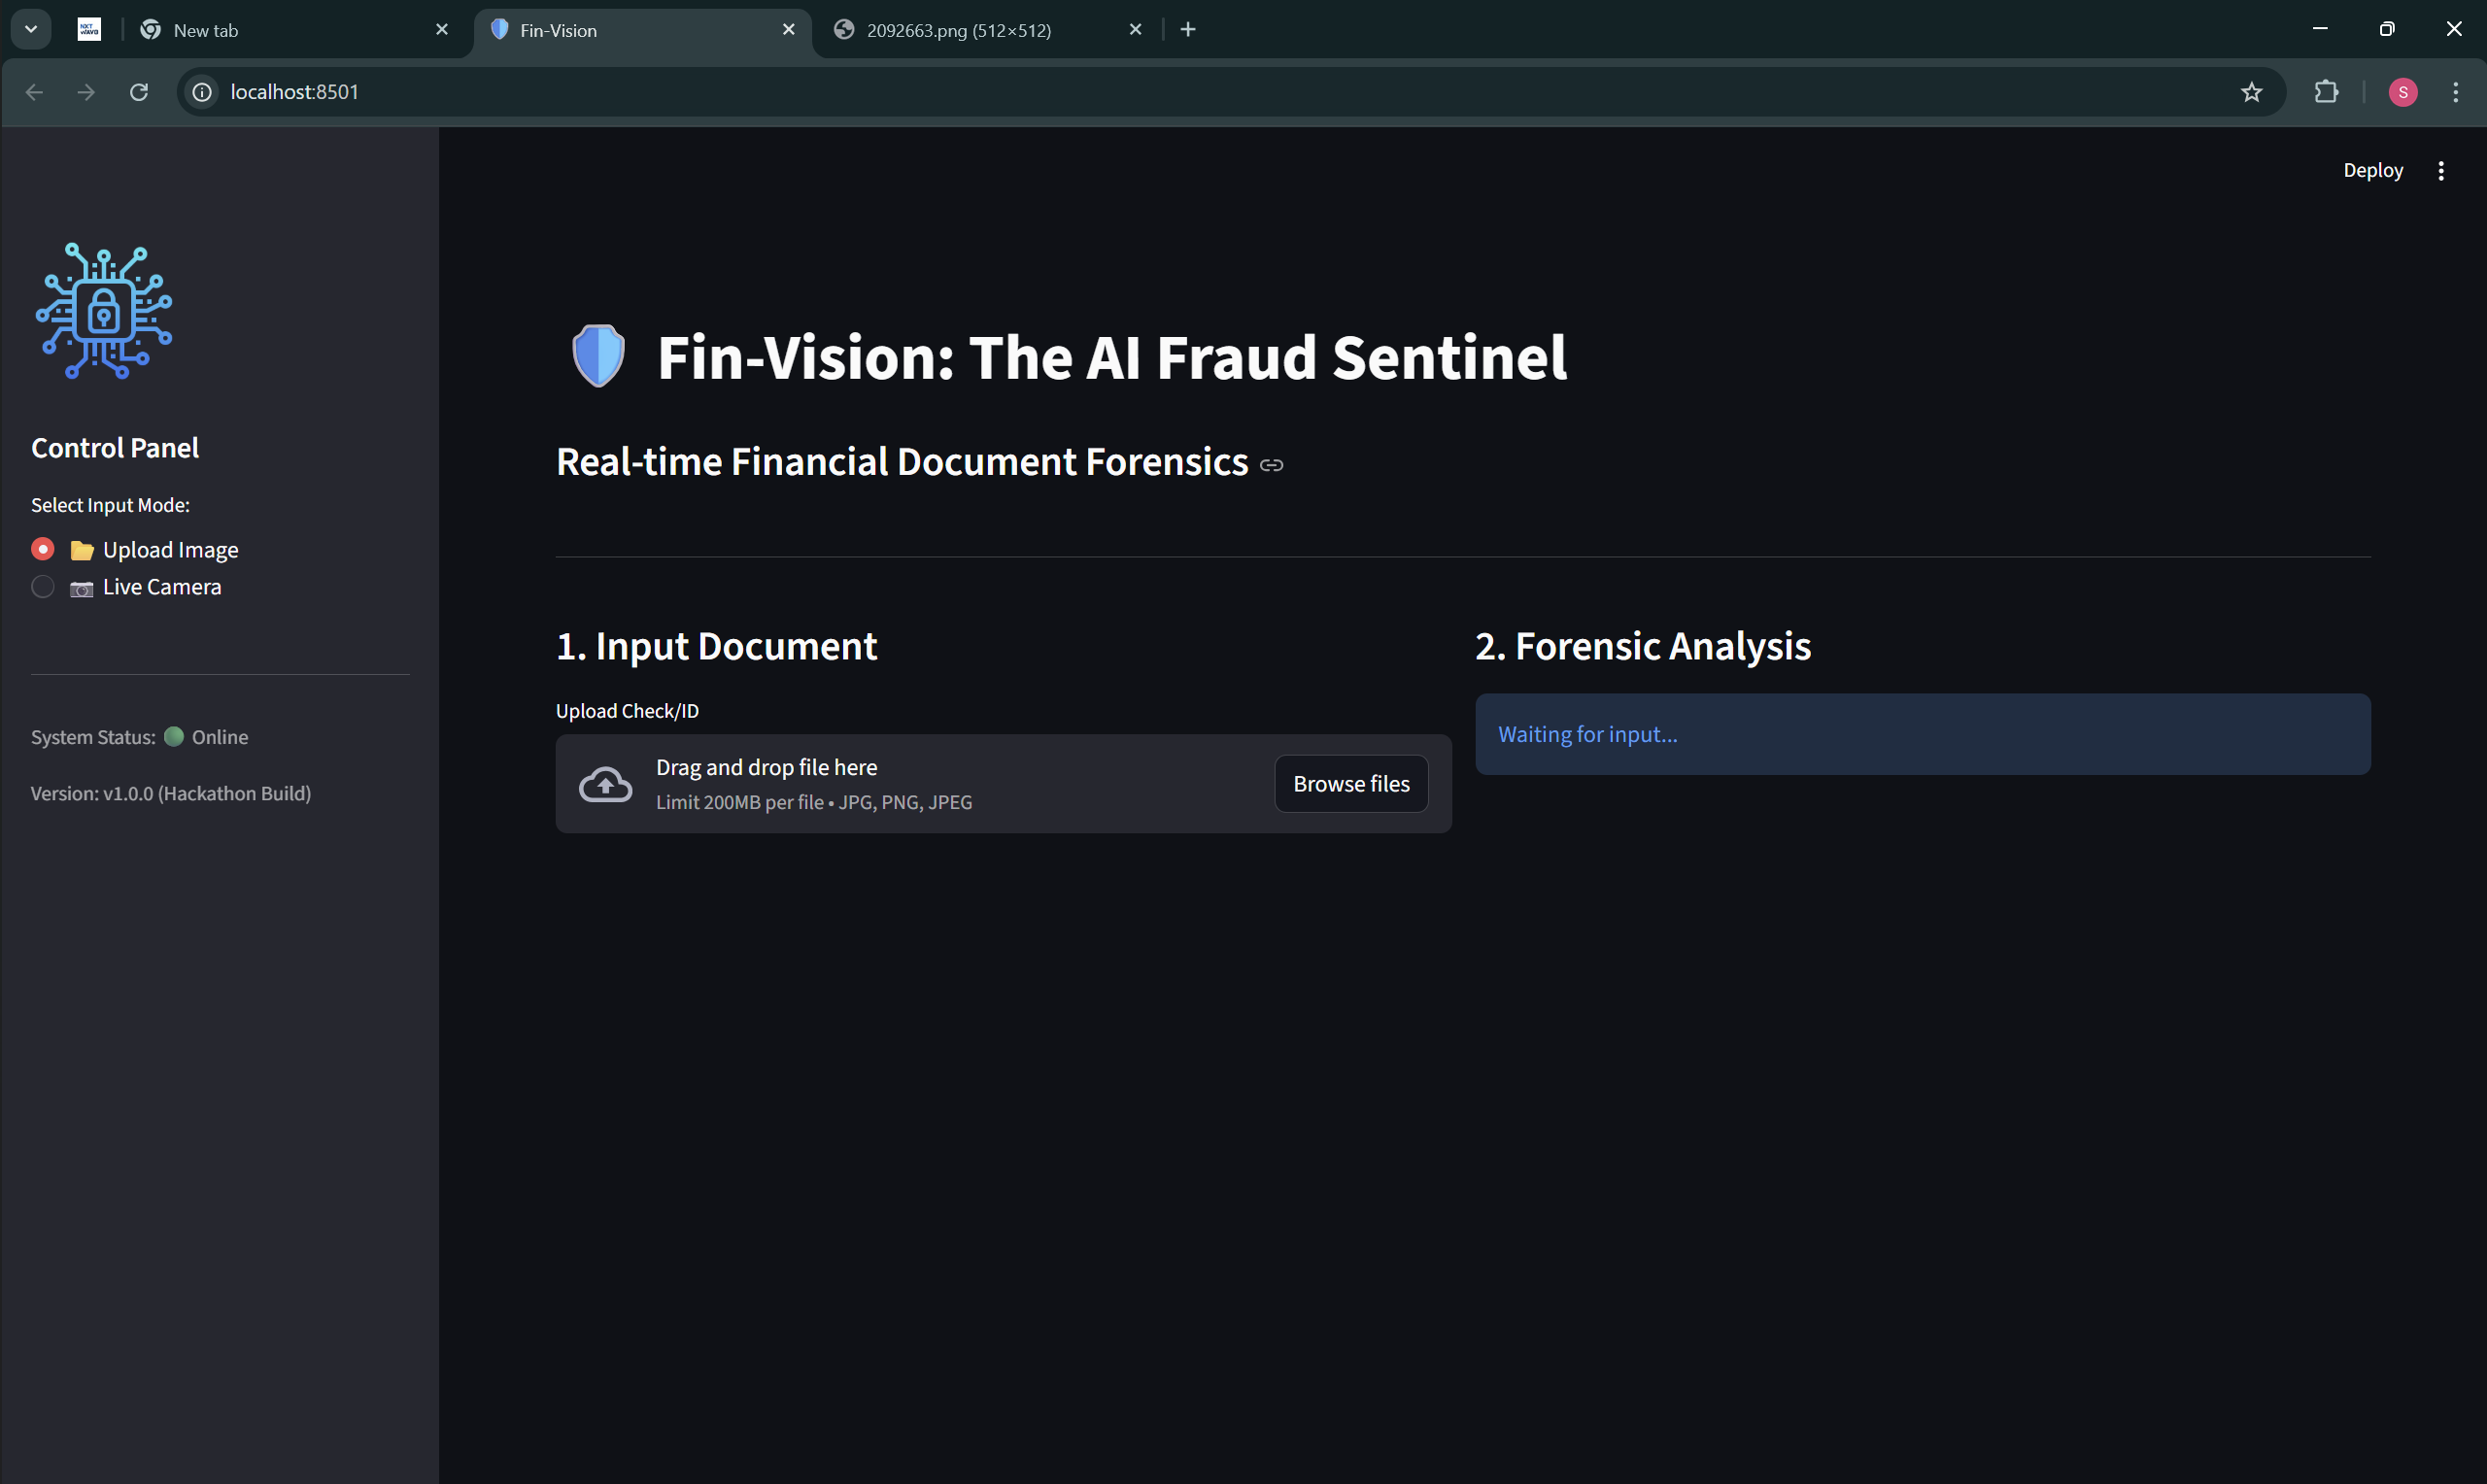Switch to the 2092663.png tab
This screenshot has width=2487, height=1484.
958,30
